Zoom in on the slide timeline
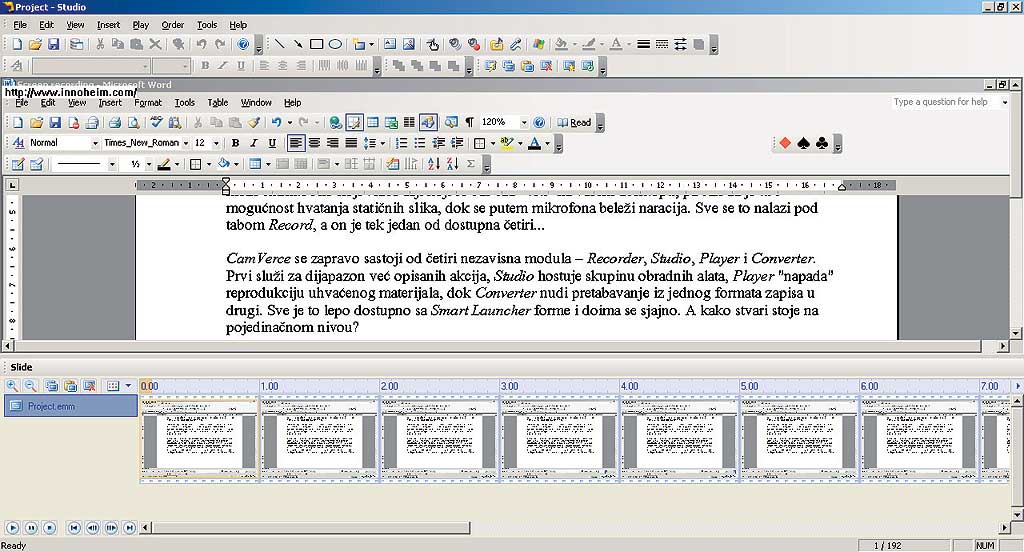The width and height of the screenshot is (1024, 552). 12,386
